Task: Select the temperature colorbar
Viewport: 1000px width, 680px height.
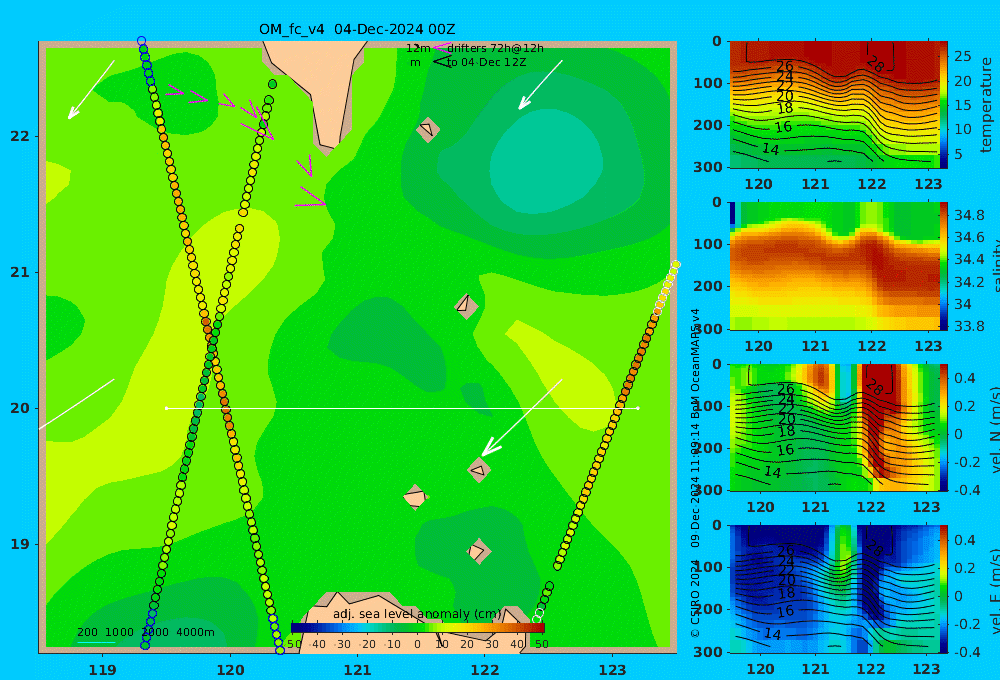Action: [944, 105]
